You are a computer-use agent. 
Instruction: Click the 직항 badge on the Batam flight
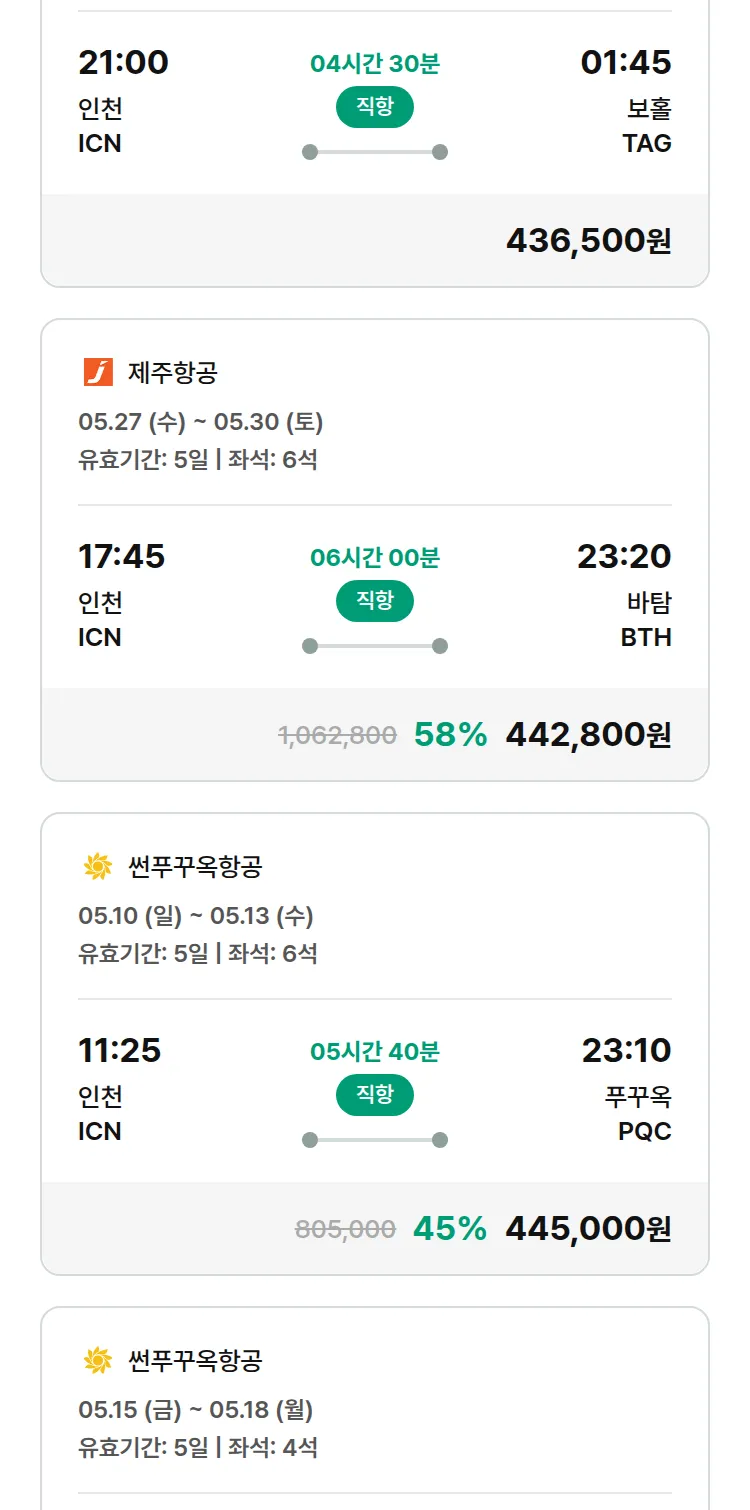(x=375, y=601)
